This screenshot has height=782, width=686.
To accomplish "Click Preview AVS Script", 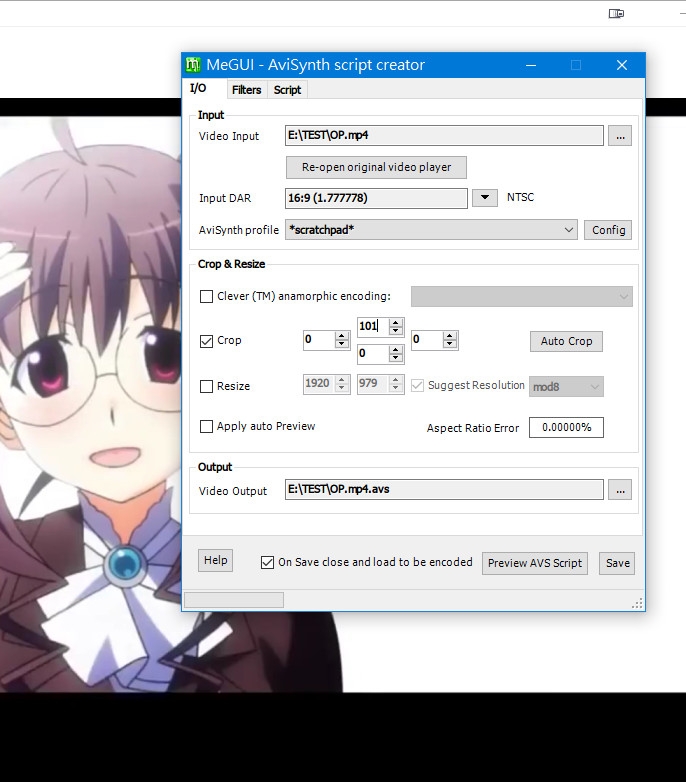I will (x=535, y=563).
